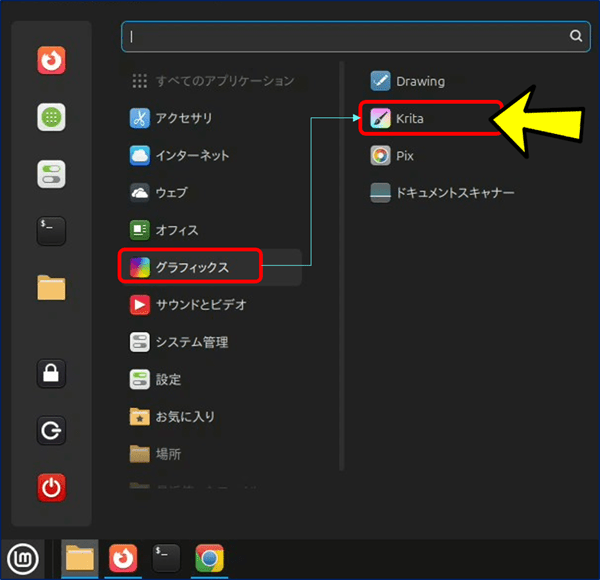Viewport: 600px width, 580px height.
Task: Choose the サウンドとビデオ category
Action: tap(200, 304)
